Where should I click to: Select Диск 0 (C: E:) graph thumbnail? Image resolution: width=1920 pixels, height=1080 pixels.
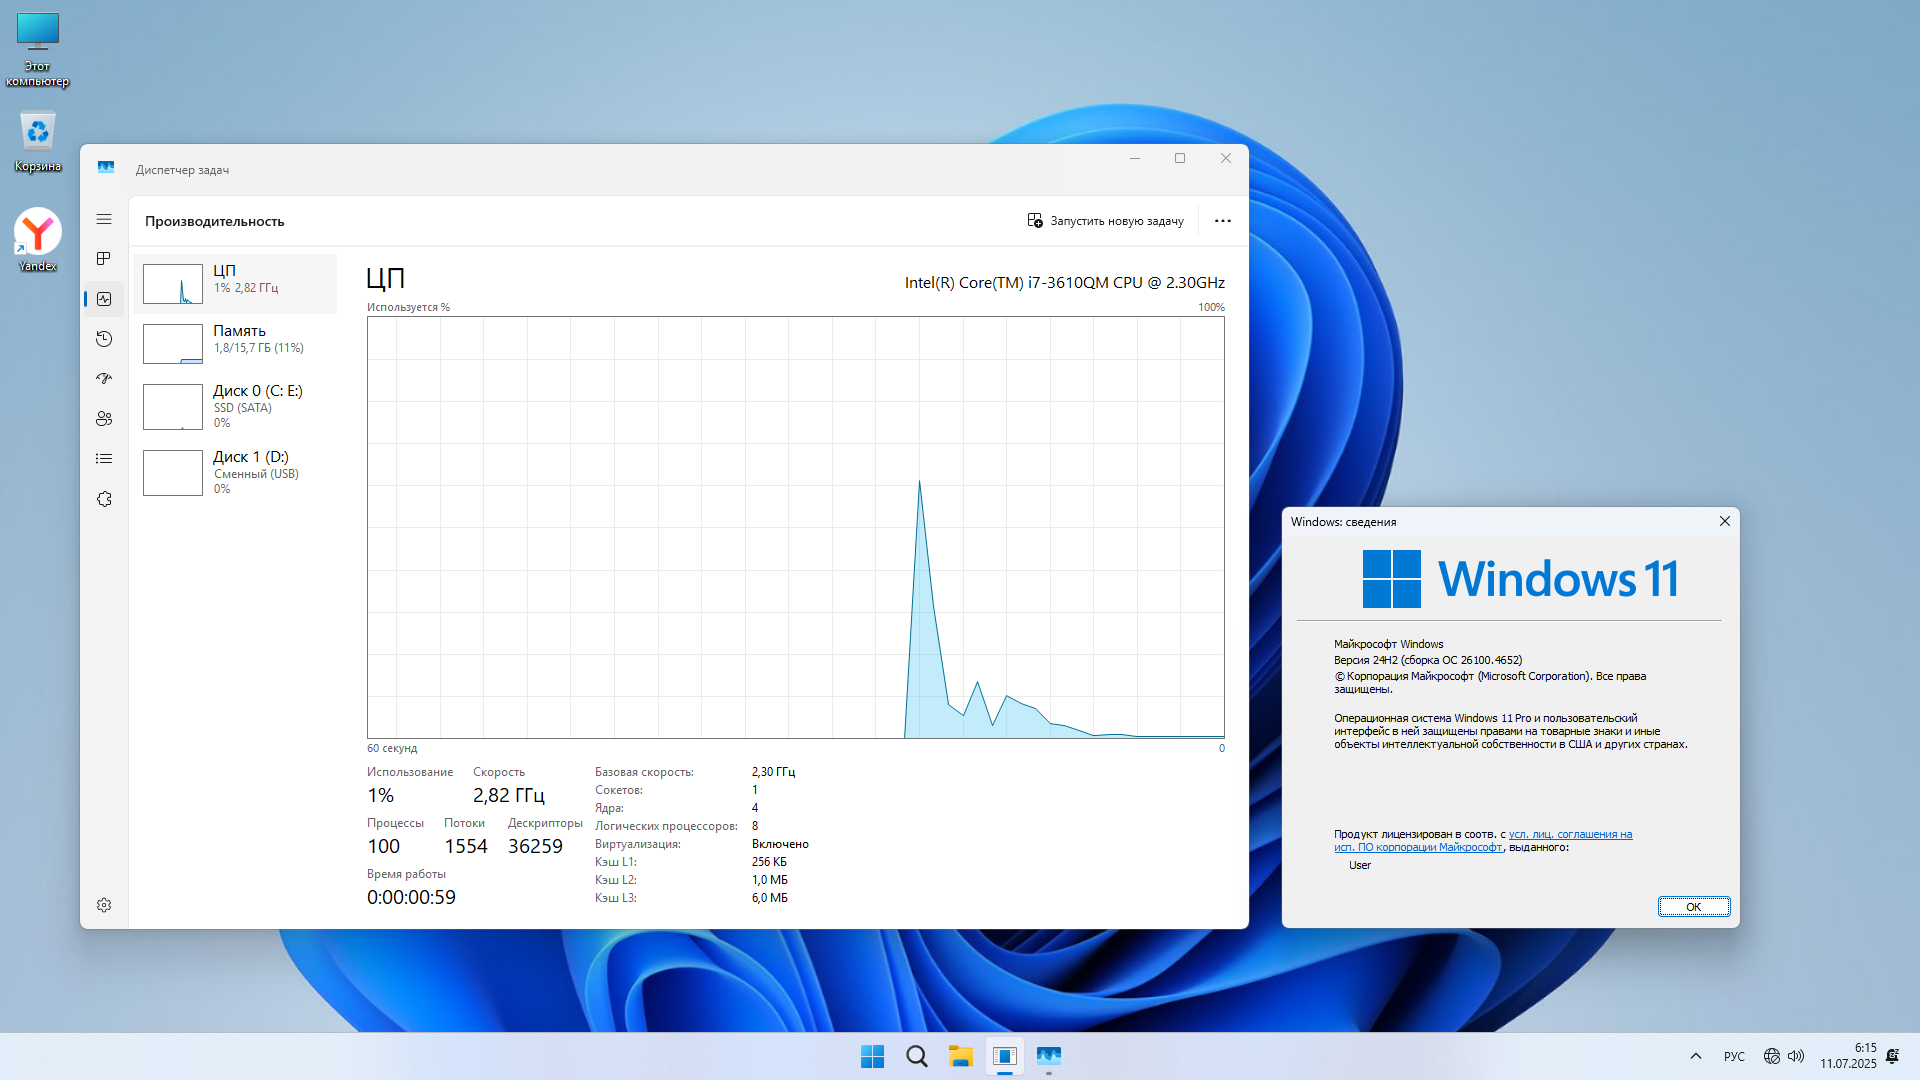point(173,407)
